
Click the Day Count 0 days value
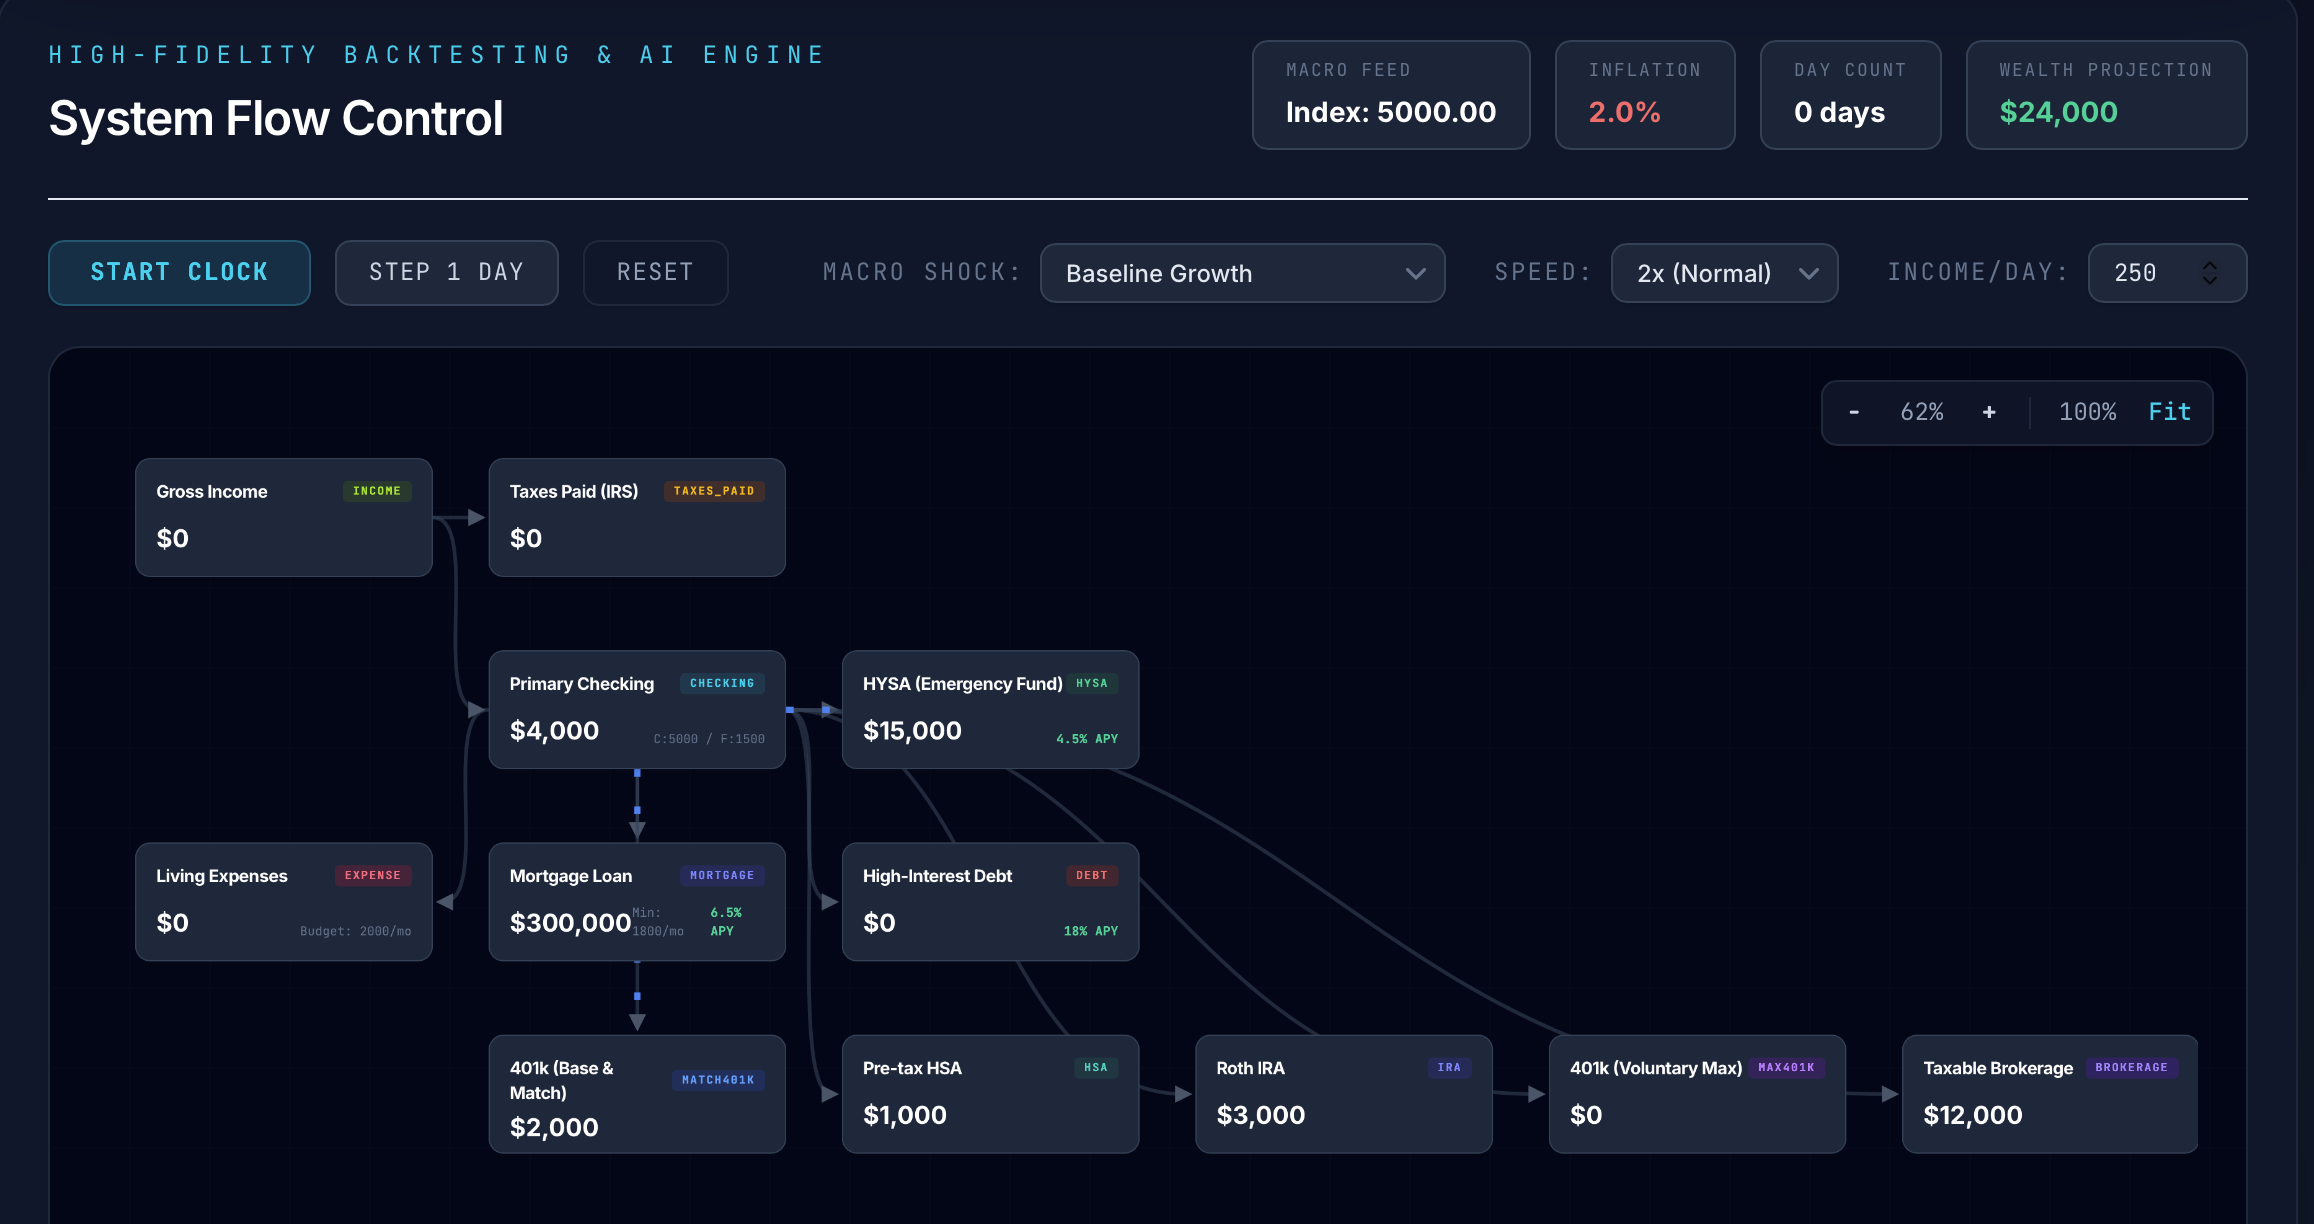pyautogui.click(x=1839, y=112)
